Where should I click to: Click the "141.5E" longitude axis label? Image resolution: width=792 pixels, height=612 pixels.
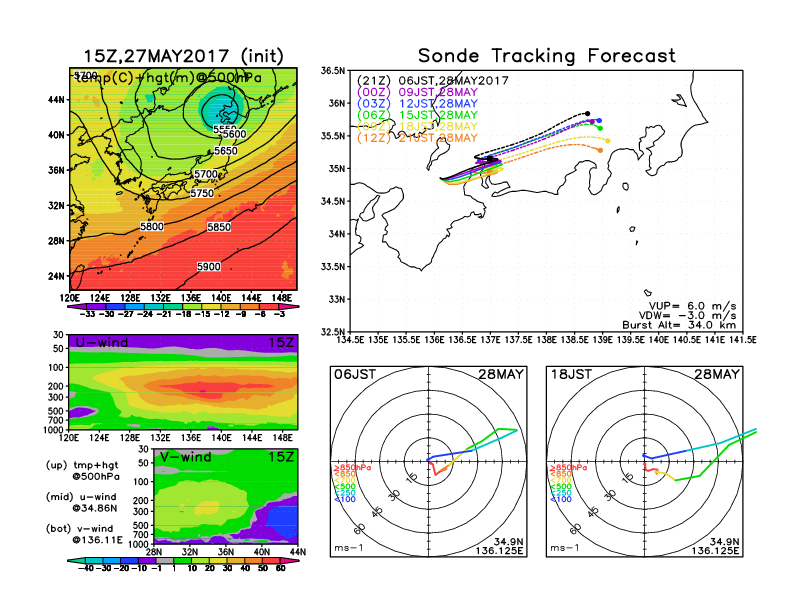coord(742,340)
